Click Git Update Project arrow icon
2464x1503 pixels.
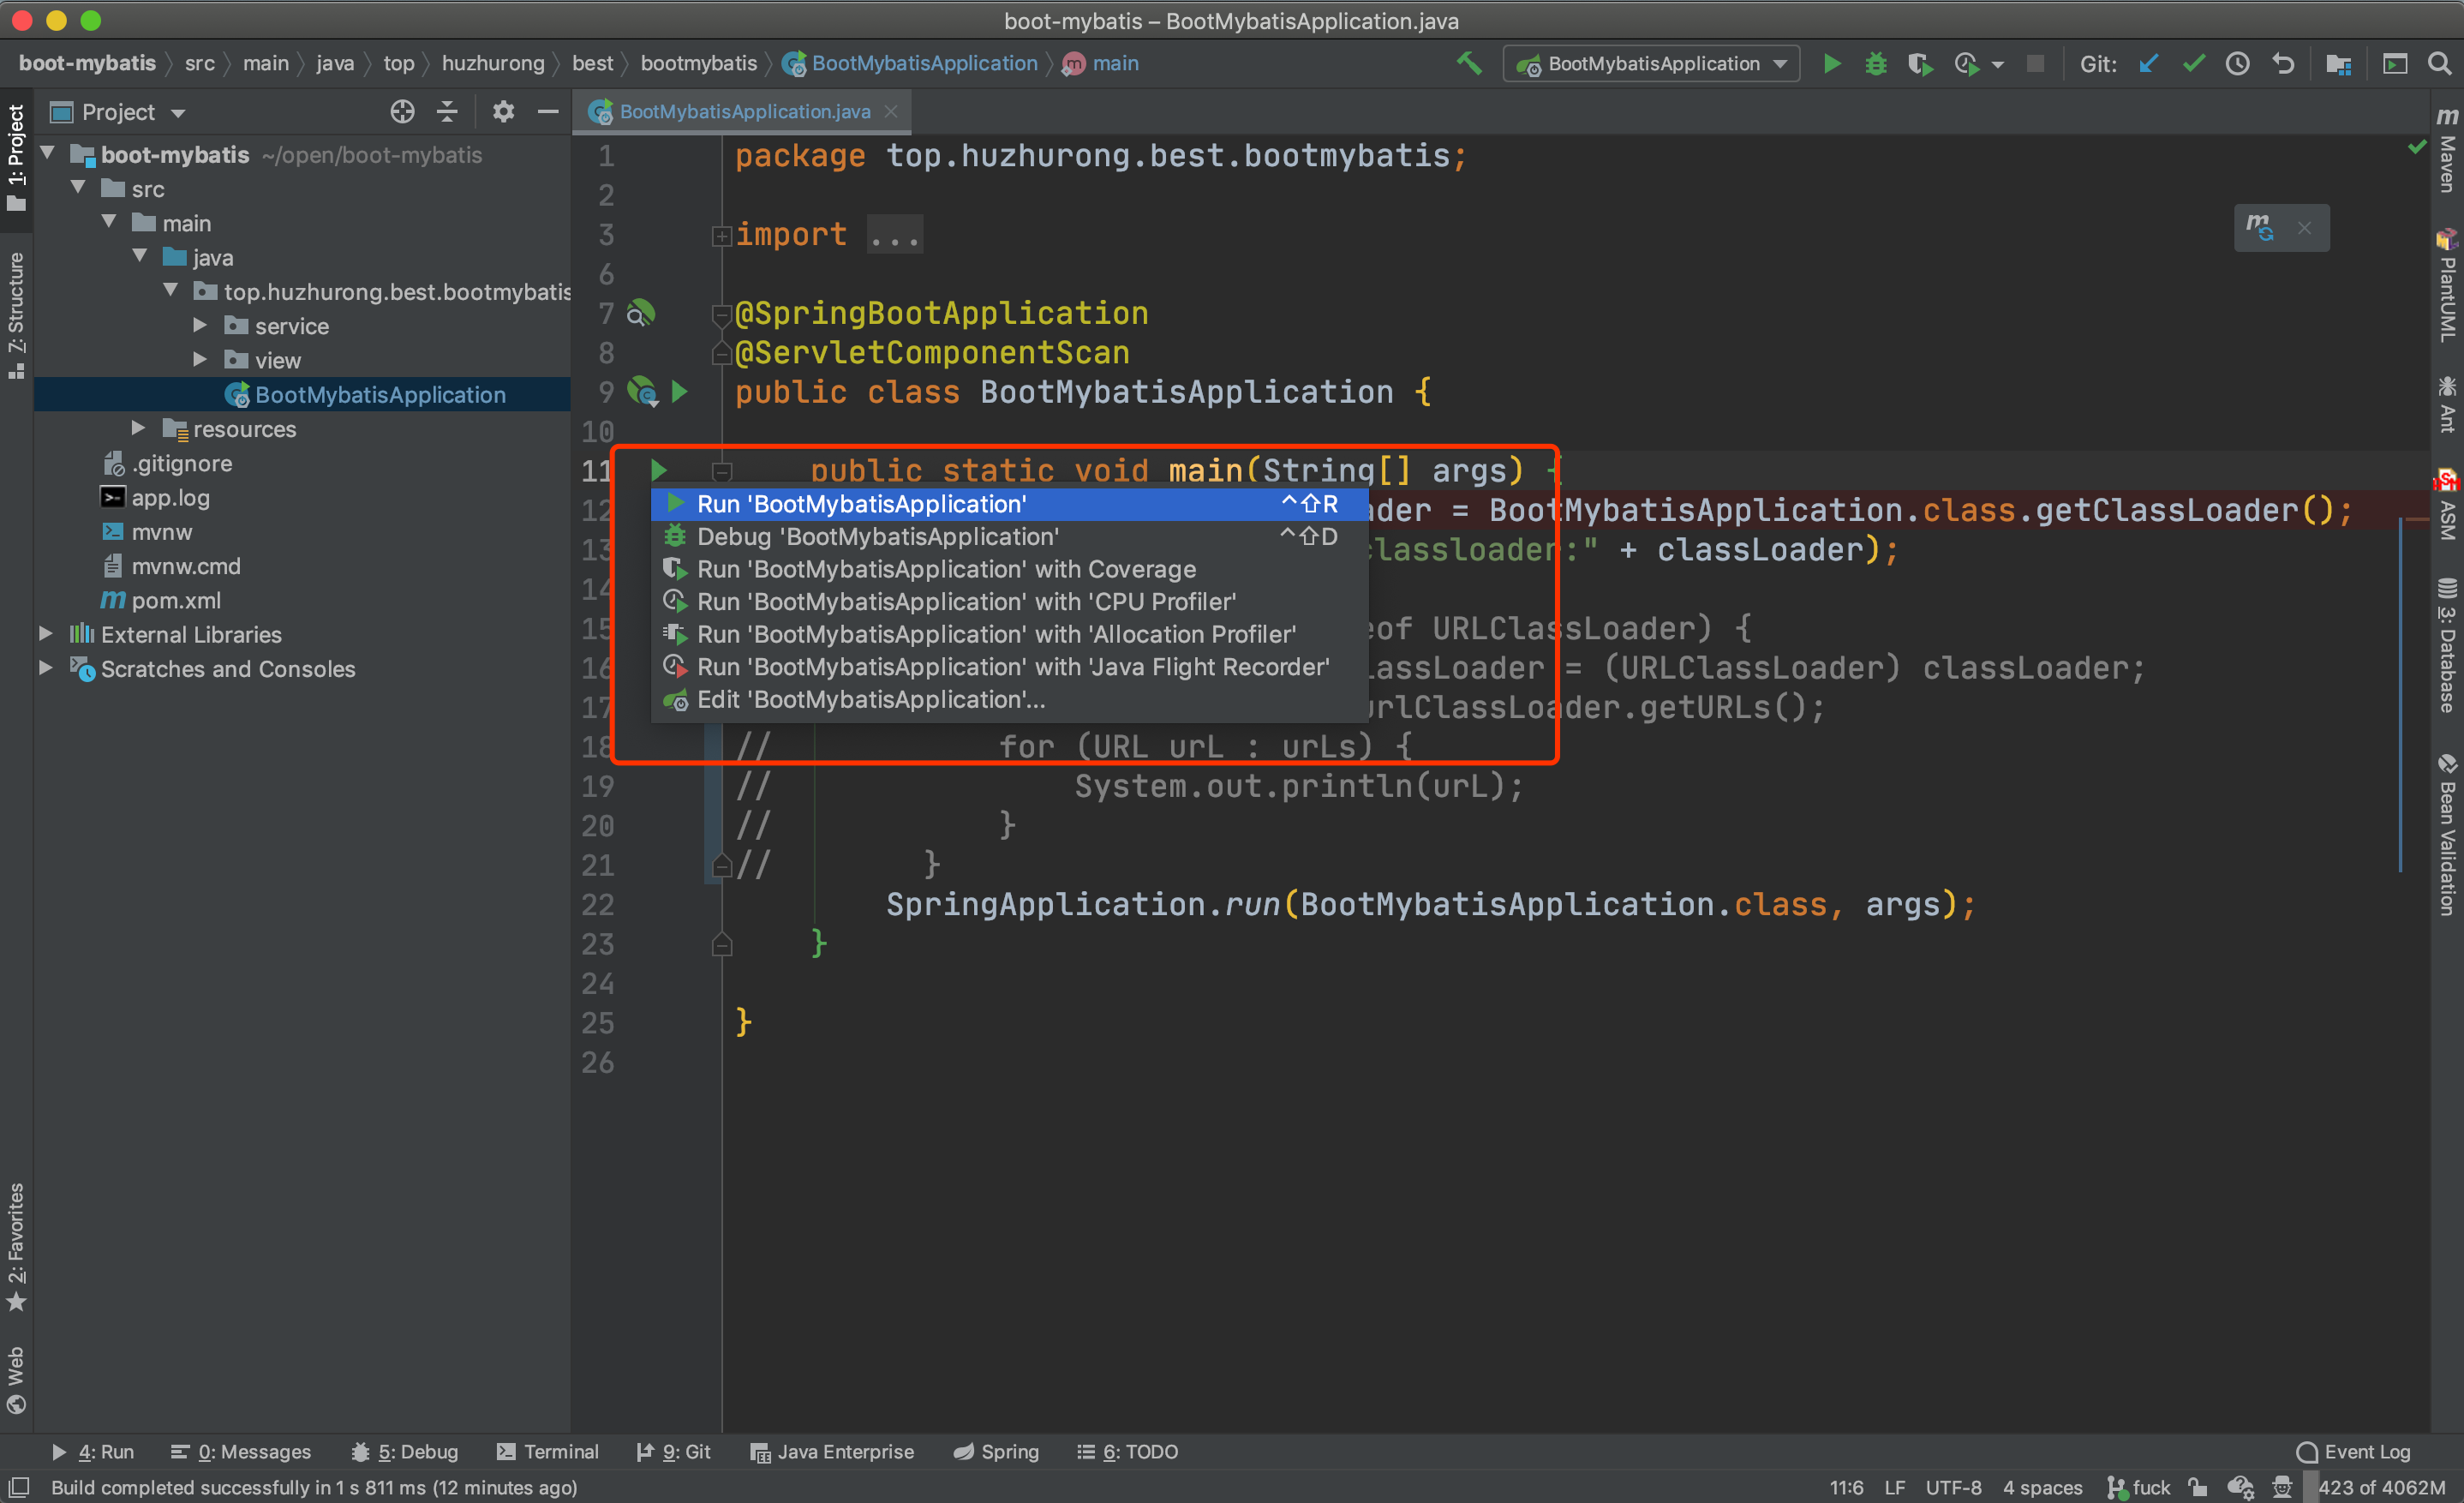pos(2148,64)
